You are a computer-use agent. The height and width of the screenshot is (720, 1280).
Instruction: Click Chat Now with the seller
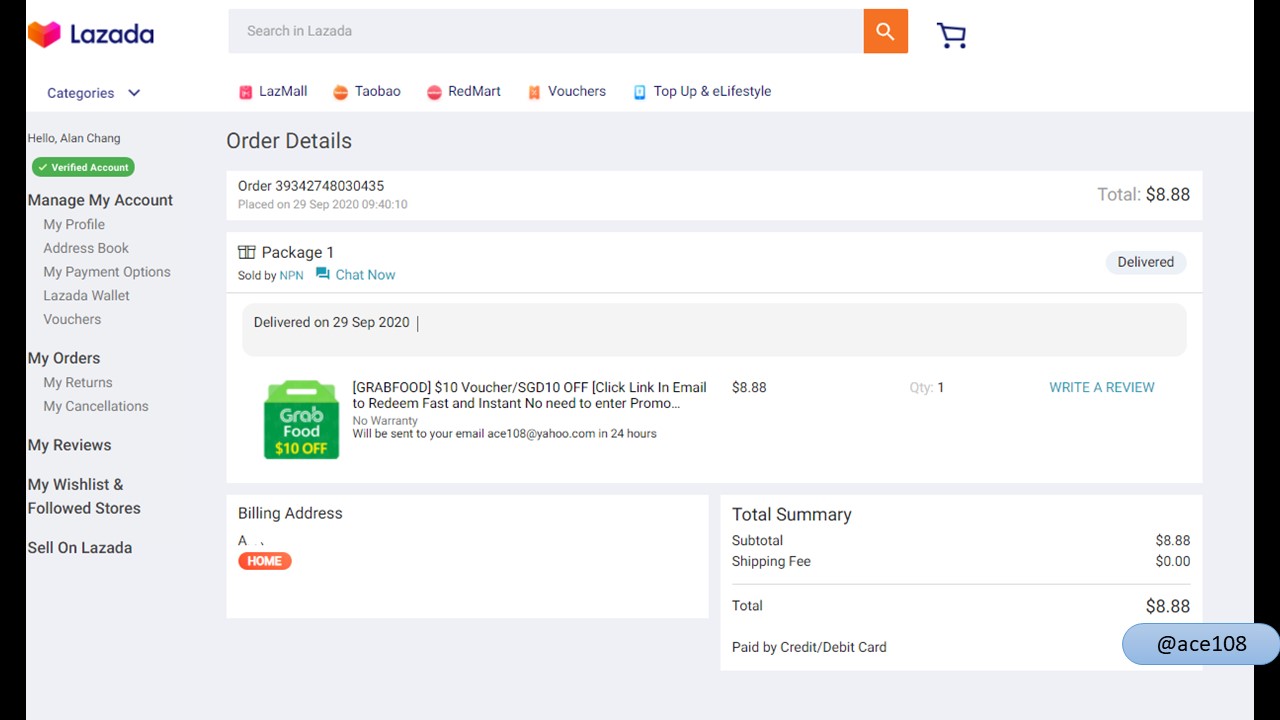point(365,275)
